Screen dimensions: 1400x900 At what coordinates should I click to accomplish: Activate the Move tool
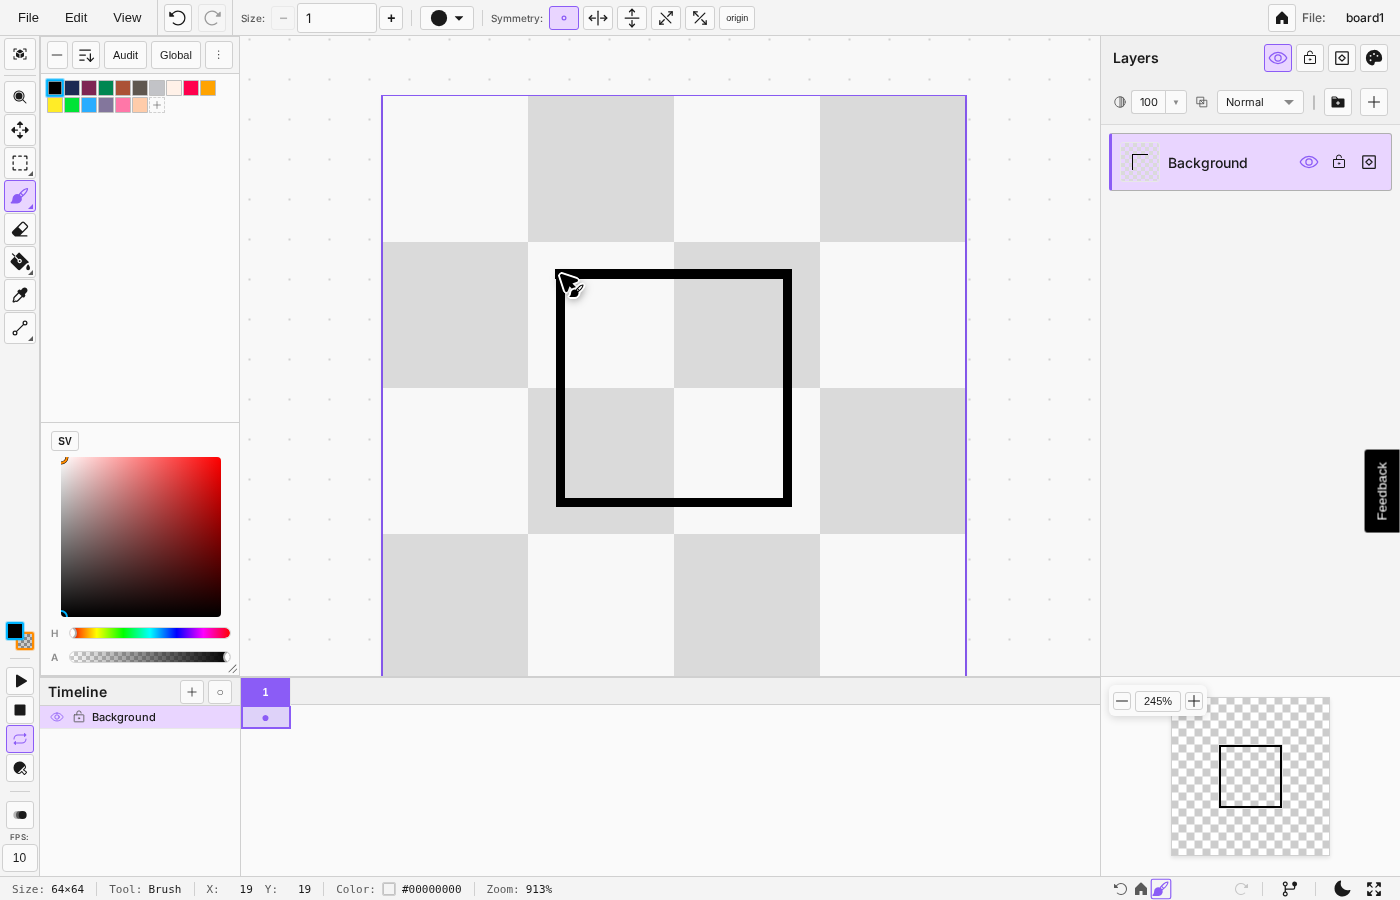tap(20, 130)
